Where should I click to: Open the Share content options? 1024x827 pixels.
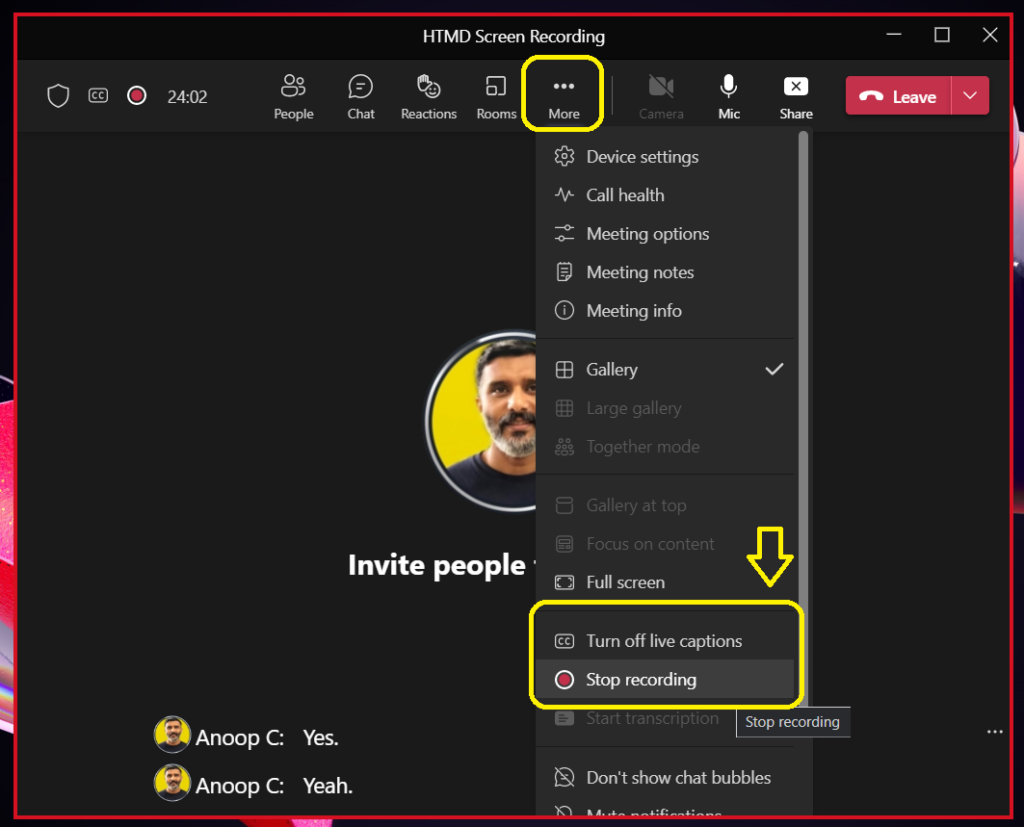(795, 95)
